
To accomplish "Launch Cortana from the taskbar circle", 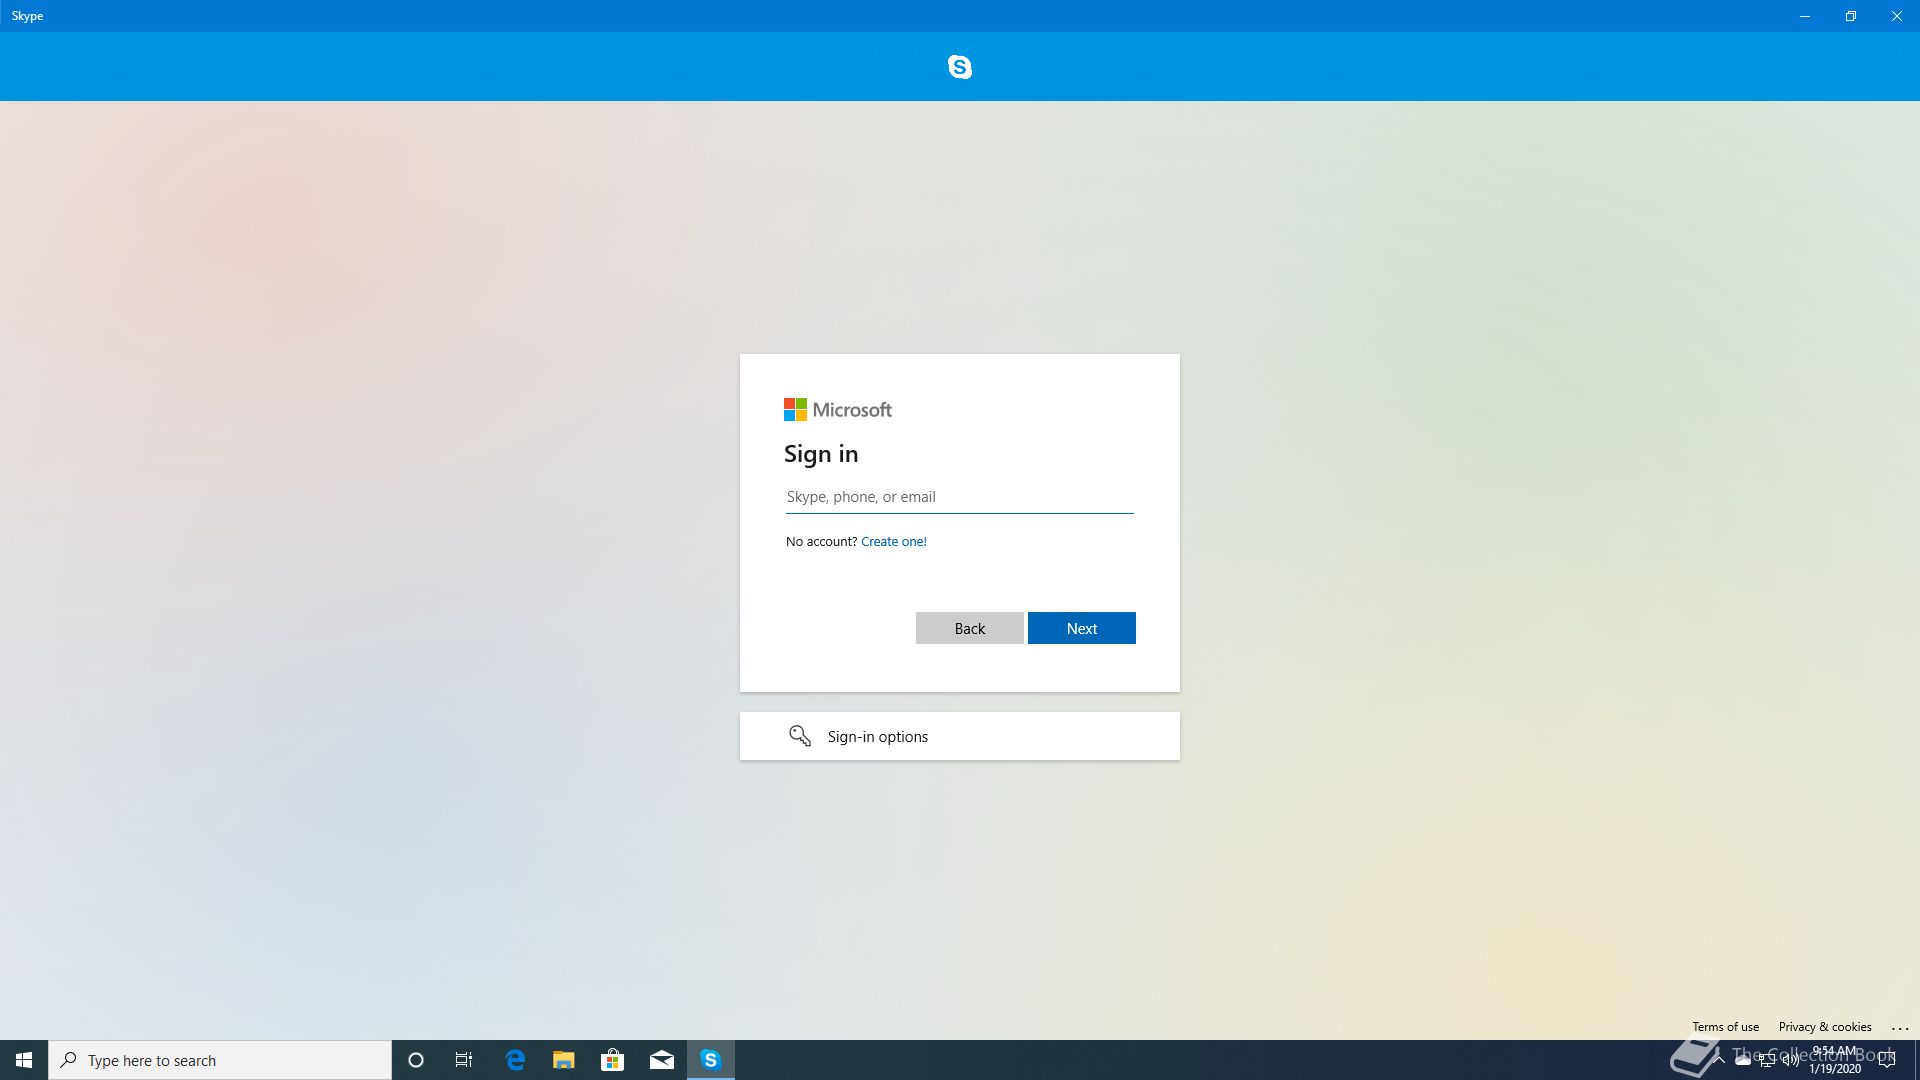I will click(416, 1060).
